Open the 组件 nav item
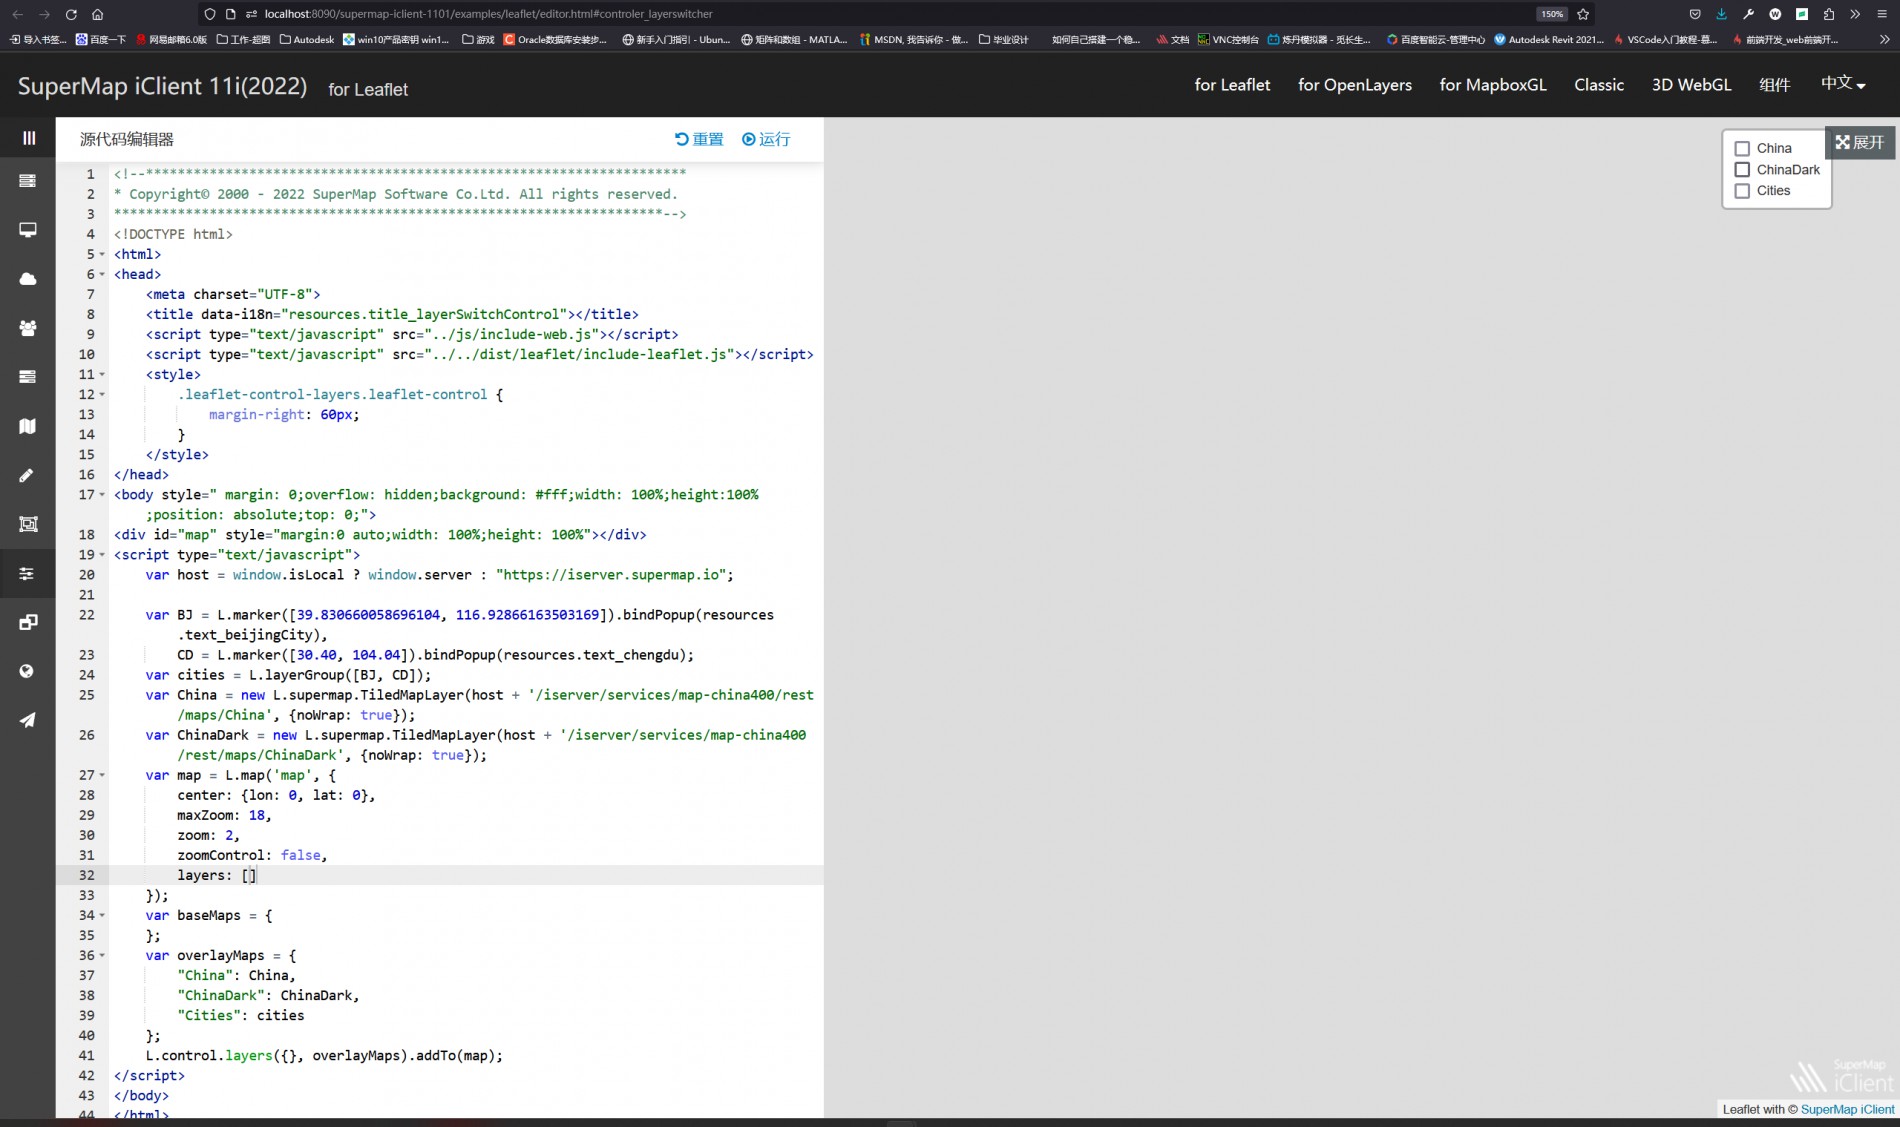1900x1127 pixels. point(1775,85)
